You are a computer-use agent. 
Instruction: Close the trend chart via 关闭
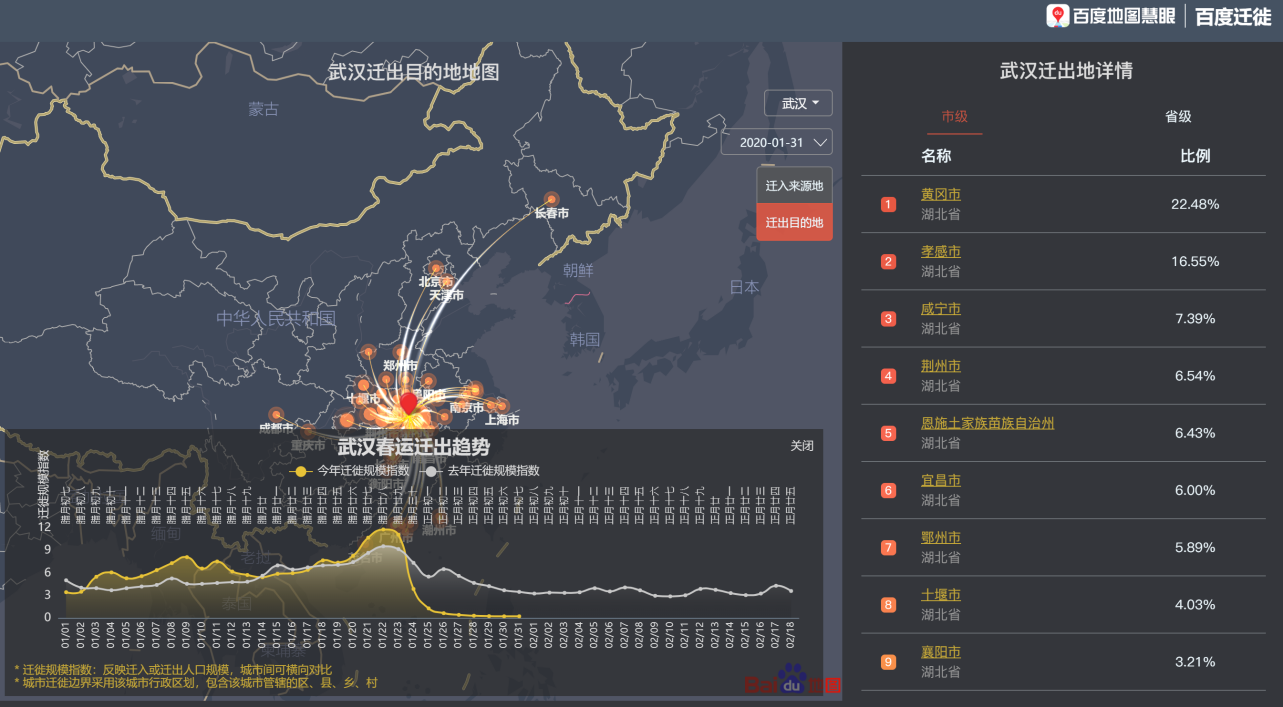tap(802, 446)
